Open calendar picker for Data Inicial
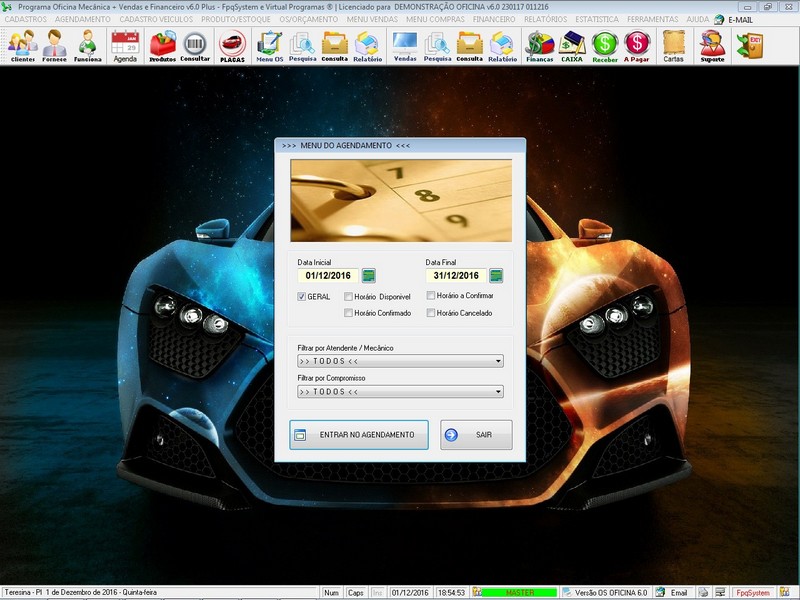800x600 pixels. coord(368,276)
